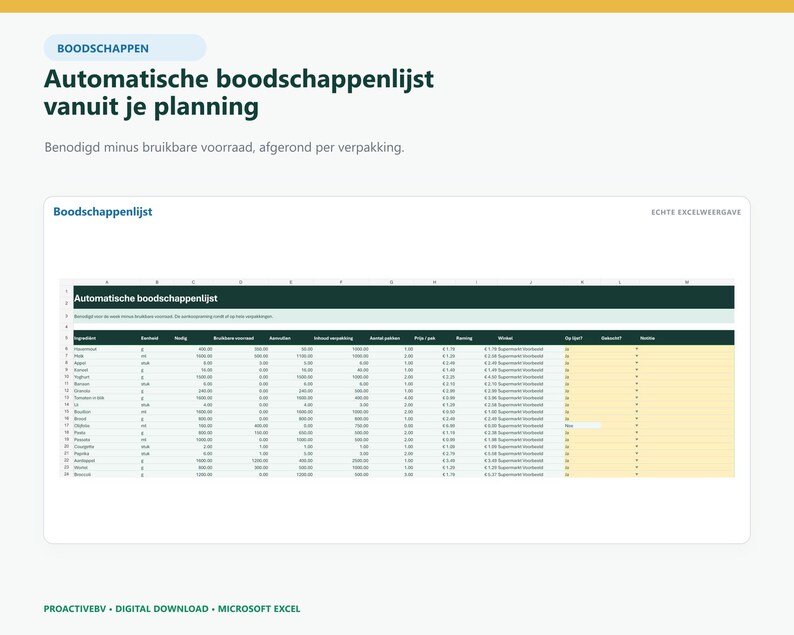
Task: Select the Courgette ingredient cell
Action: [x=106, y=447]
